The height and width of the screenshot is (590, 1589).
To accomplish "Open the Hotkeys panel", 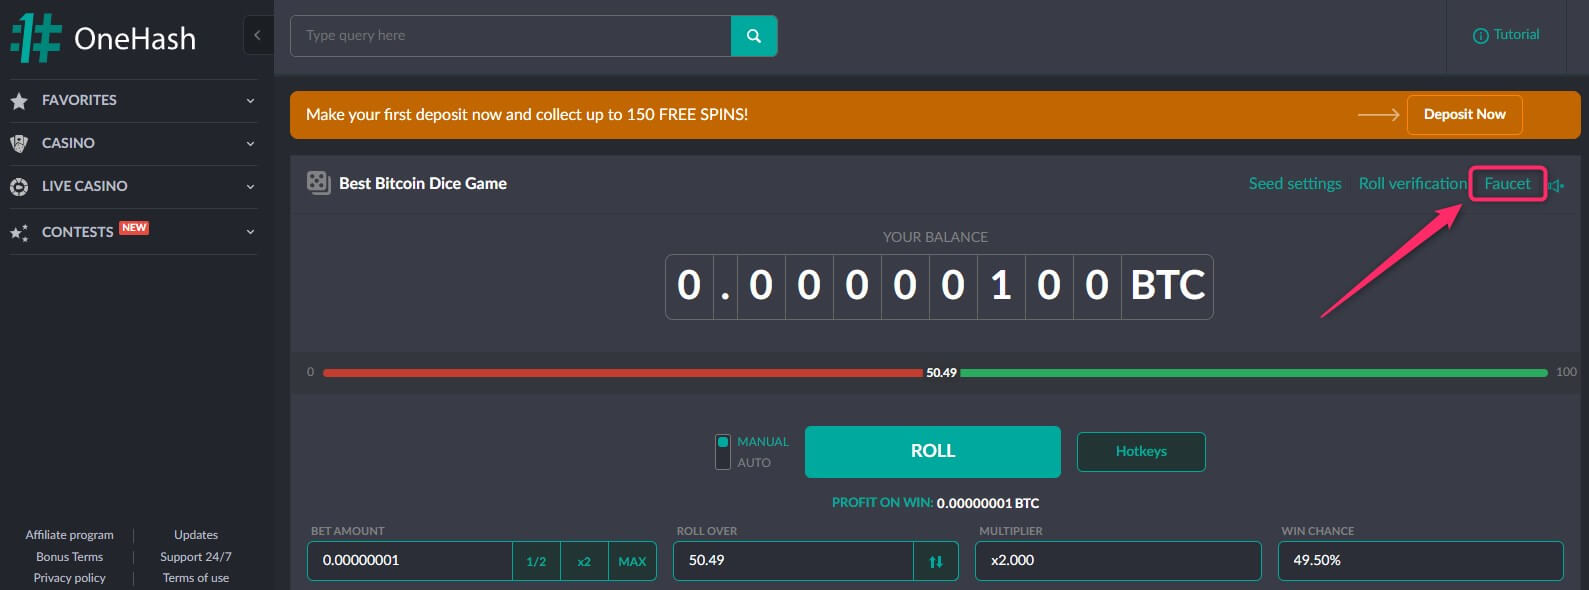I will 1141,451.
